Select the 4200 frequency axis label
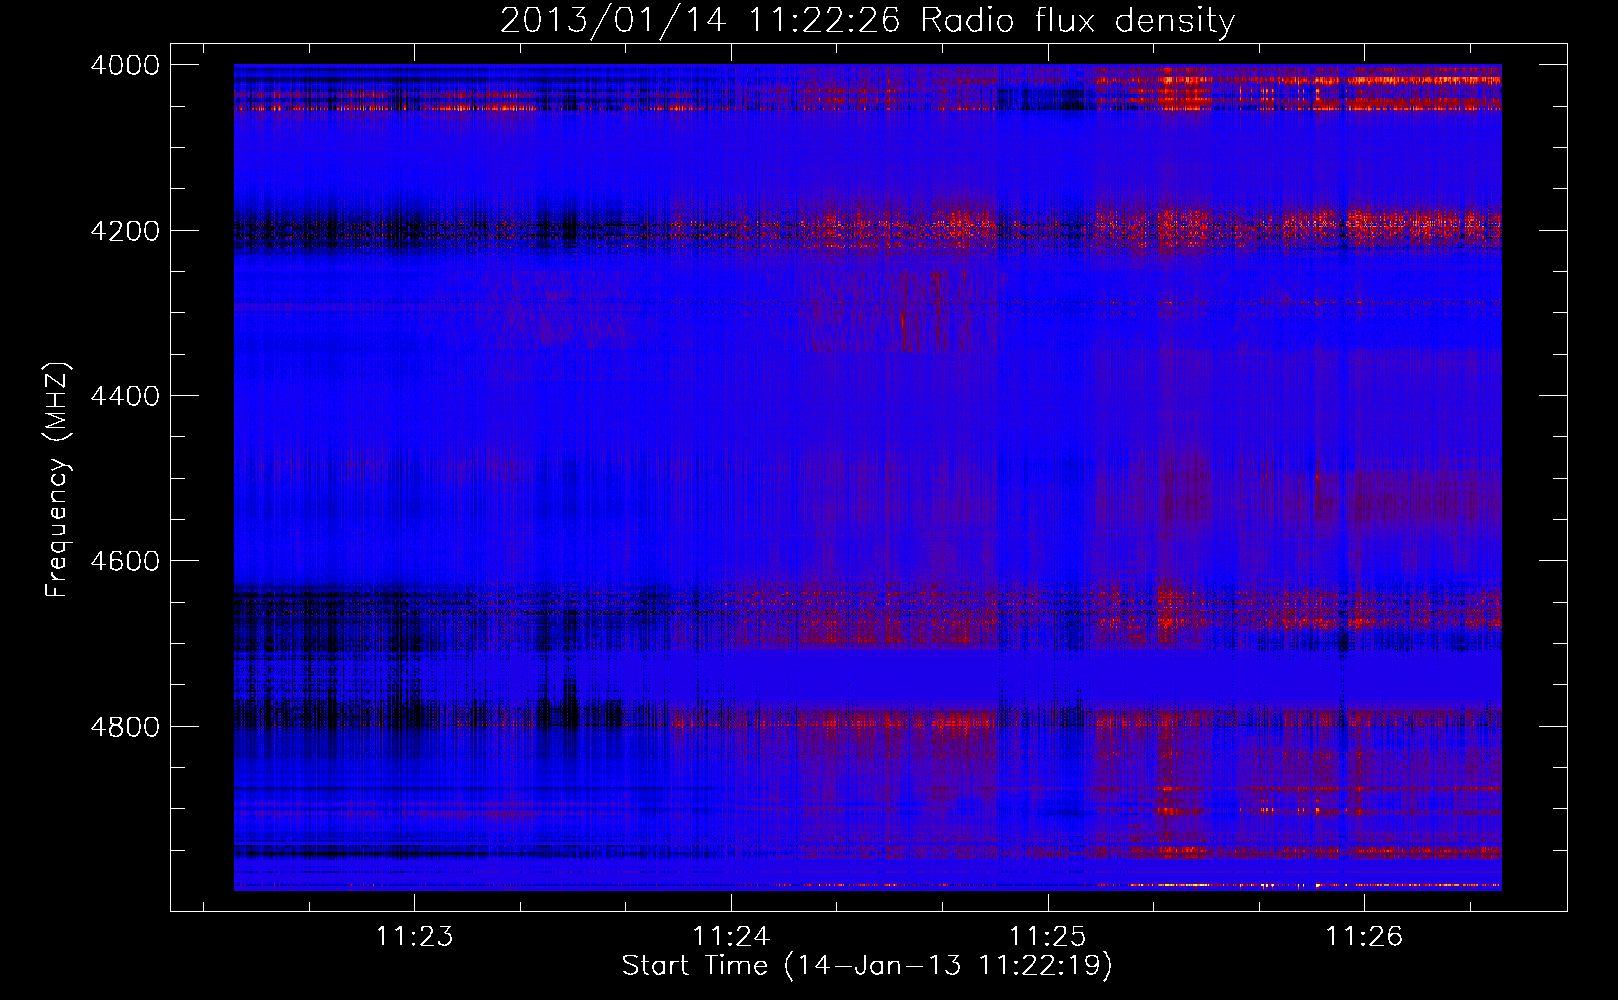The image size is (1618, 1000). pyautogui.click(x=125, y=231)
